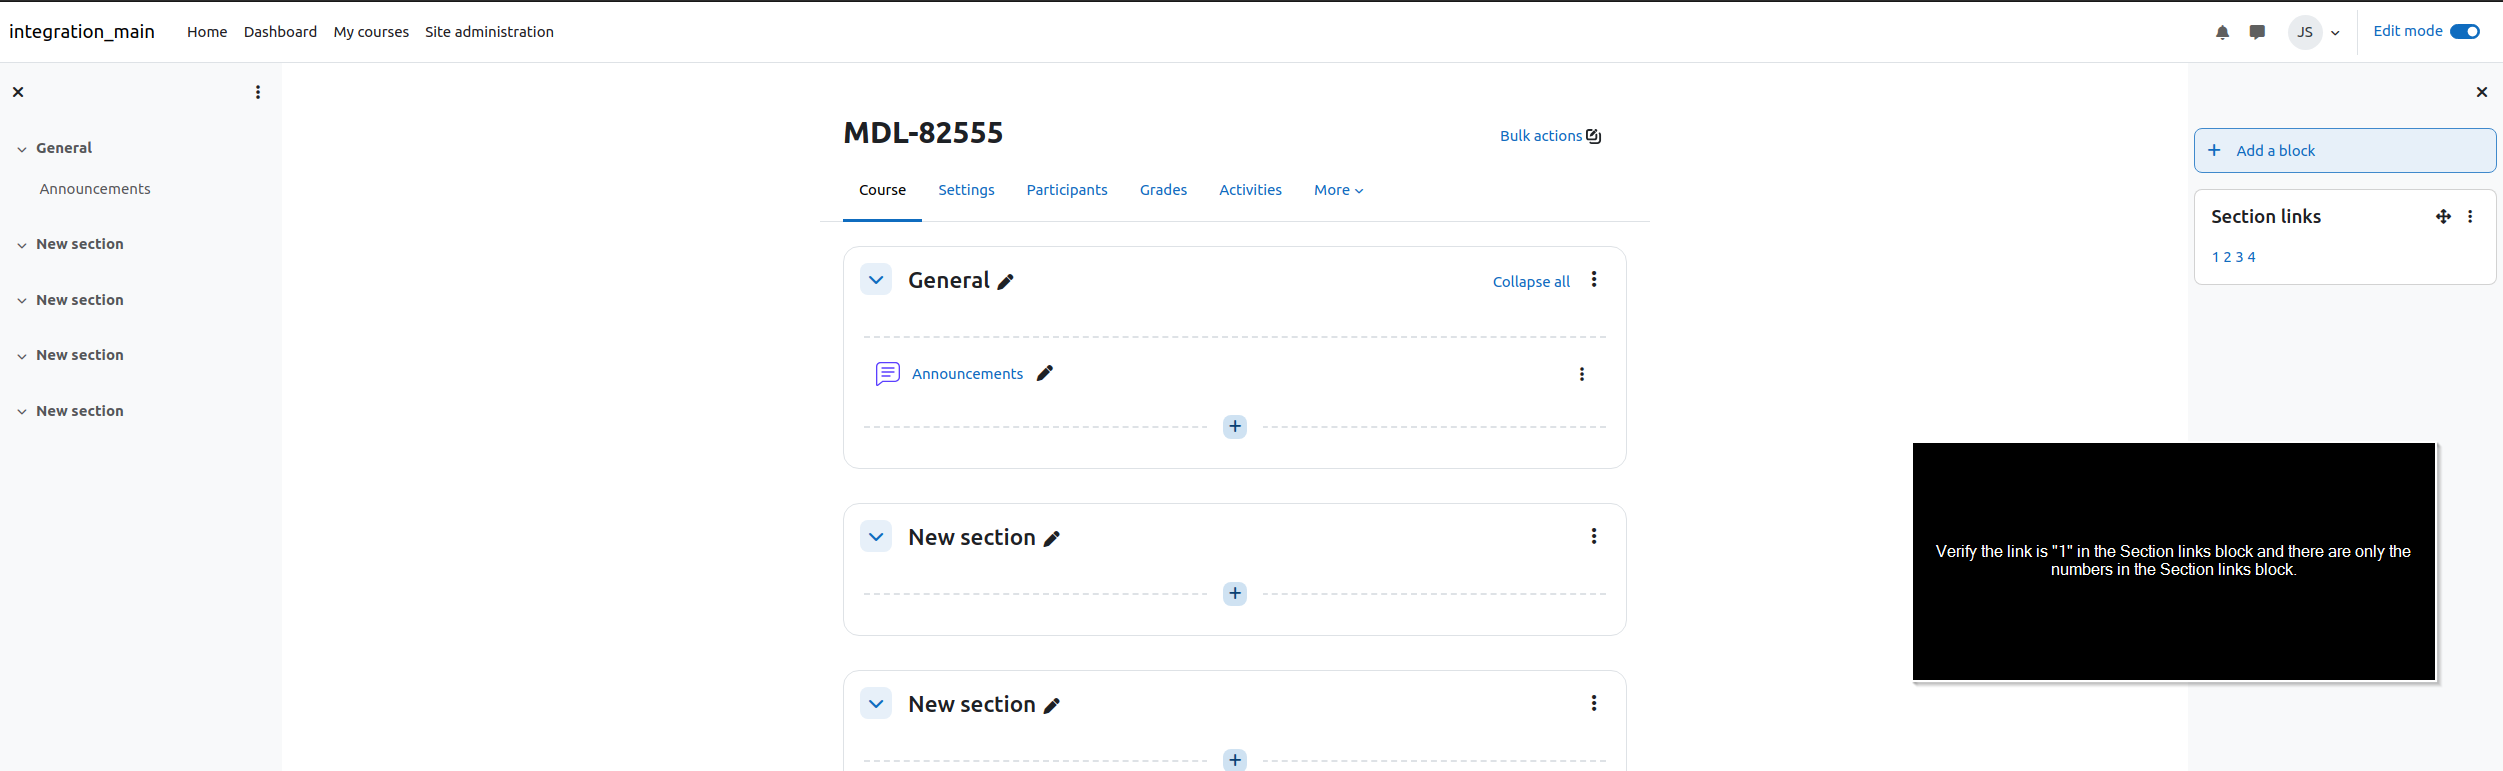Click the Announcements forum icon
Viewport: 2503px width, 771px height.
tap(887, 374)
